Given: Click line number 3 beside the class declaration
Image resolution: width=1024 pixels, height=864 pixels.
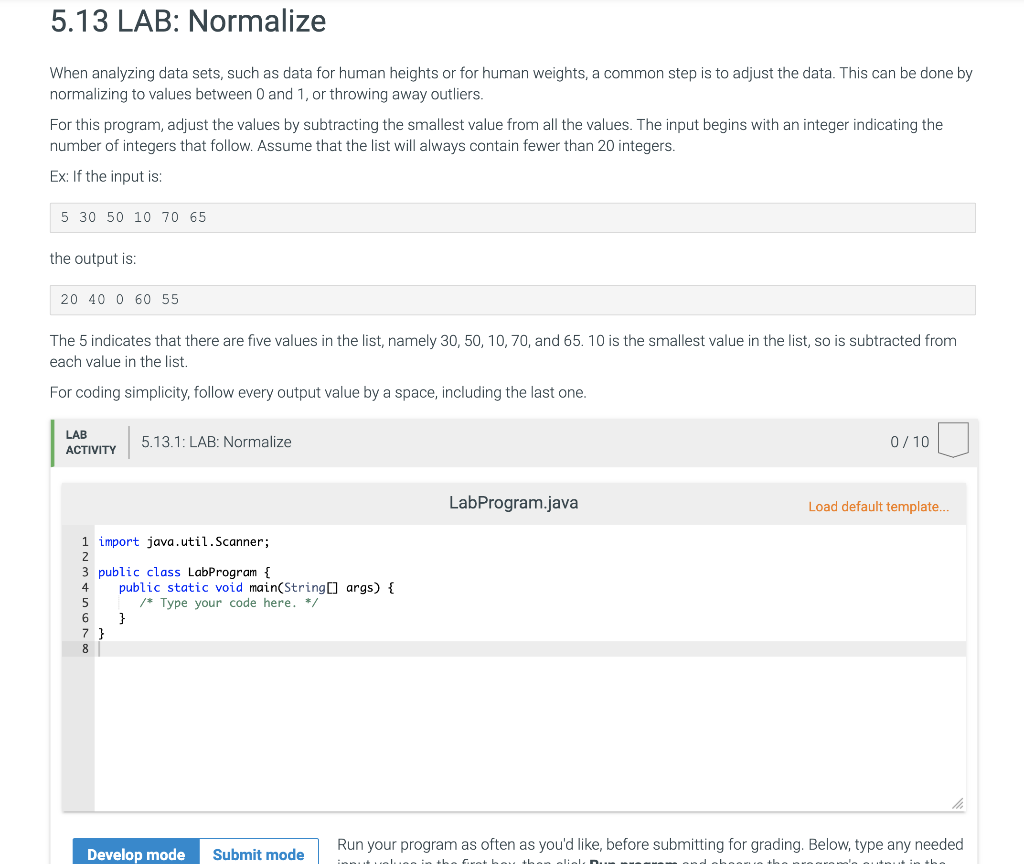Looking at the screenshot, I should [85, 572].
